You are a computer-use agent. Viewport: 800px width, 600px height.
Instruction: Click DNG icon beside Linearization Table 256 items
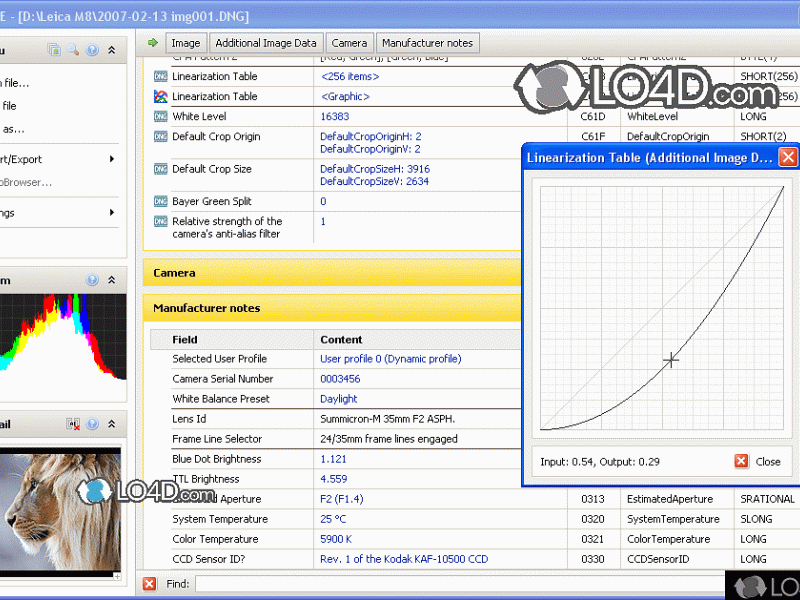point(160,77)
